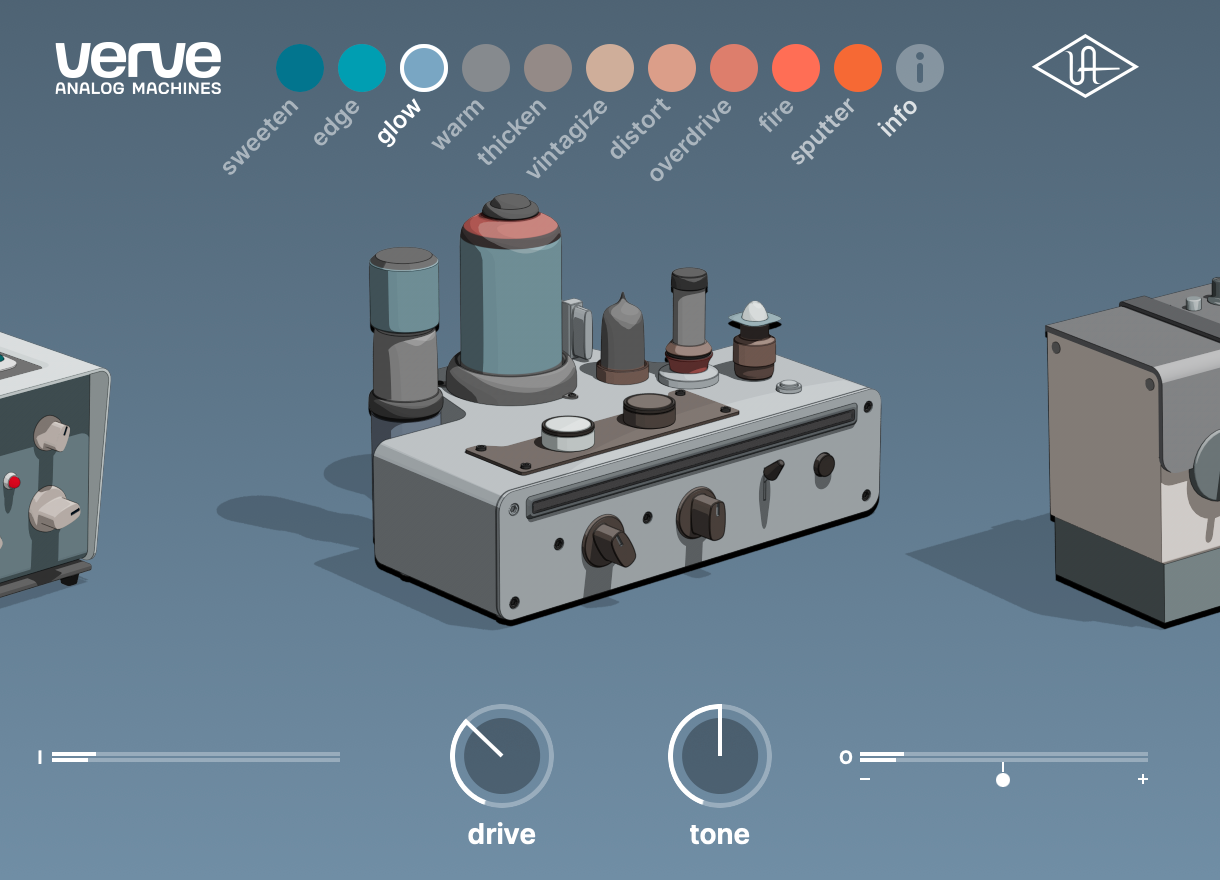1220x880 pixels.
Task: Click the 'sputter' text label
Action: pyautogui.click(x=823, y=133)
